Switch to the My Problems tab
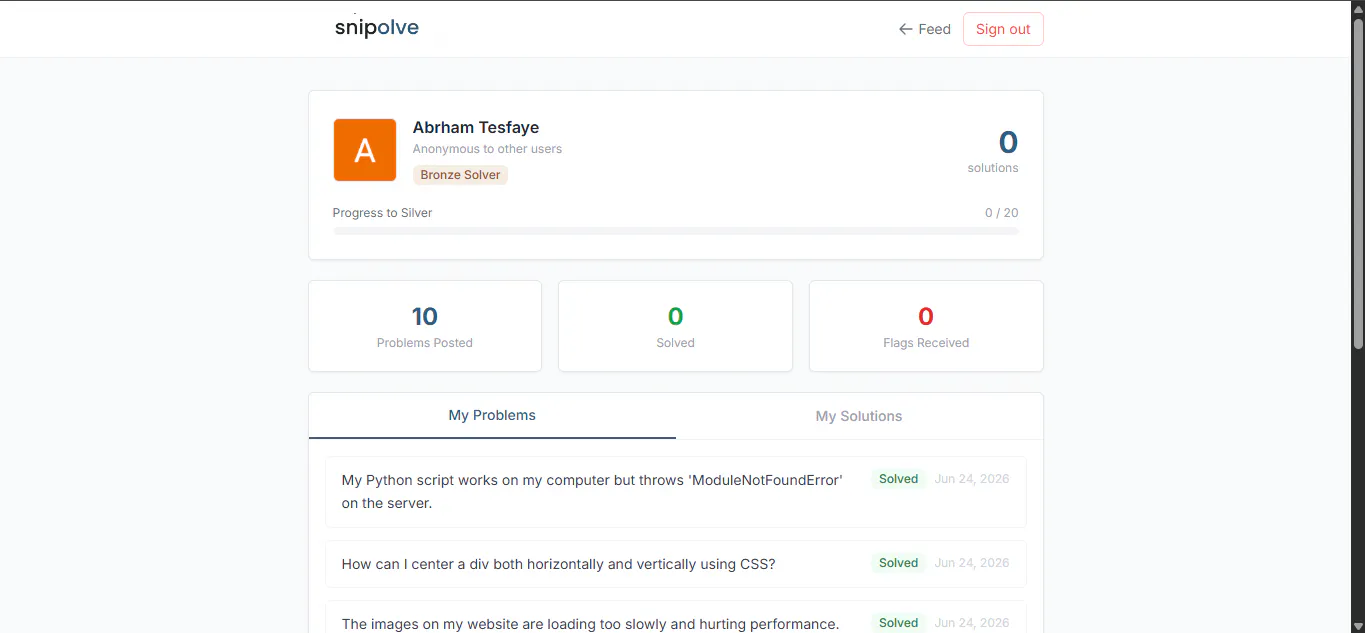 [492, 415]
